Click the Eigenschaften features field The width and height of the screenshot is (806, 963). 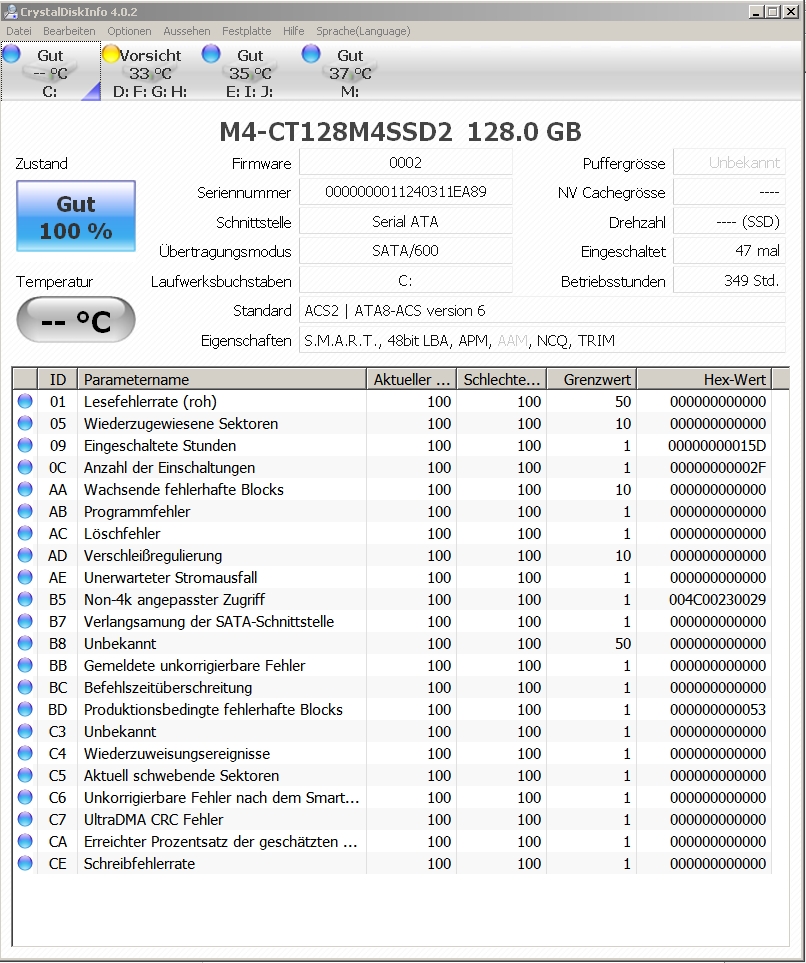point(542,340)
